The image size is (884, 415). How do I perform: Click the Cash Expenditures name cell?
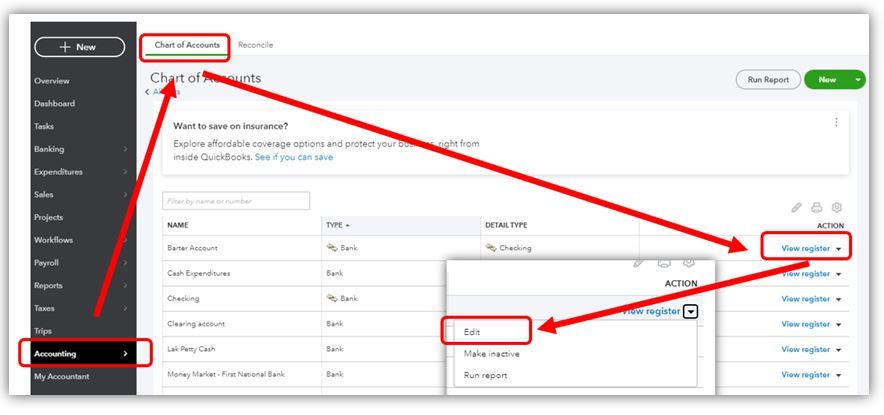[198, 273]
